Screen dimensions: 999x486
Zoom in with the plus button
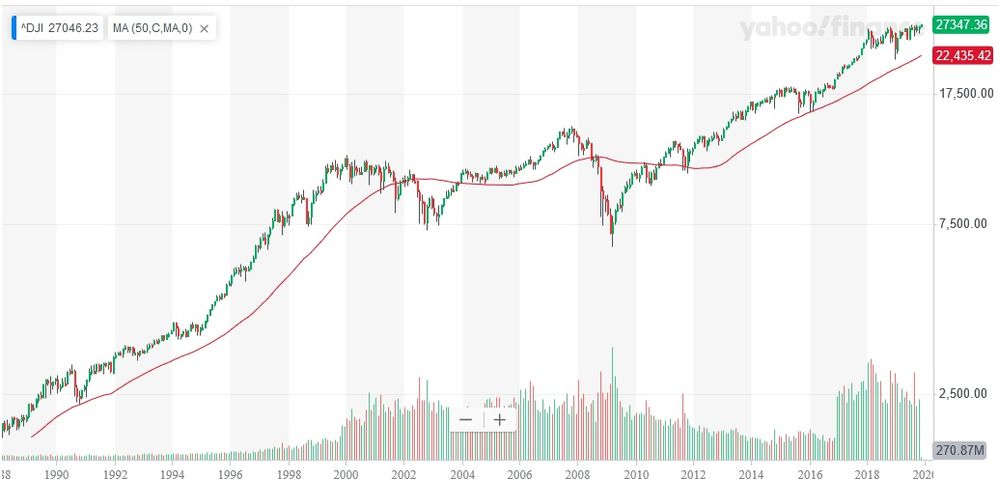[500, 420]
